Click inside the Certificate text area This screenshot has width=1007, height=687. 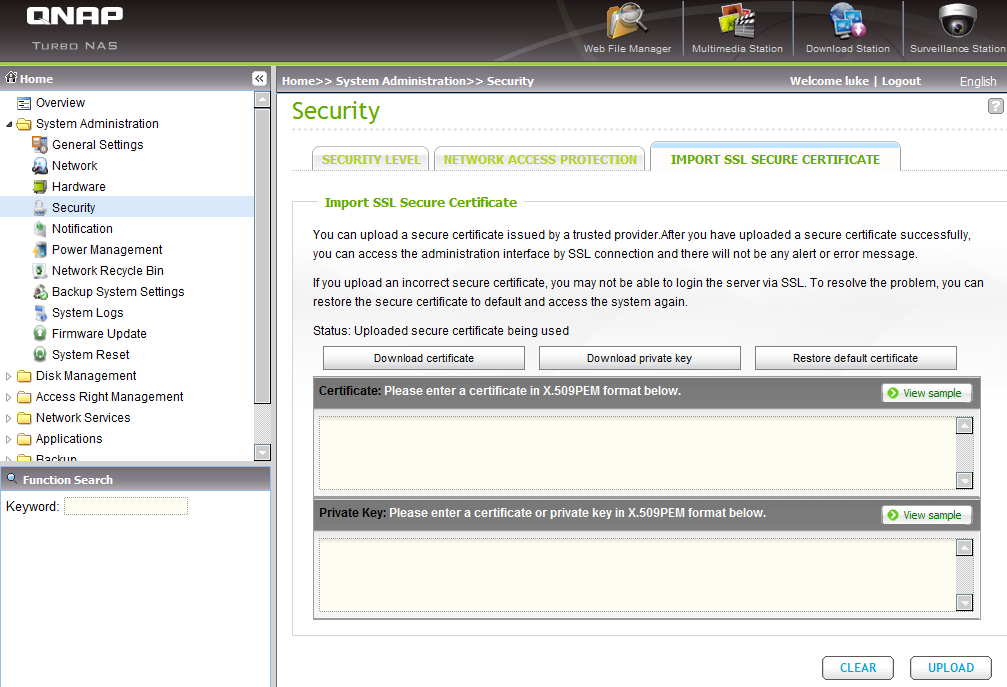point(635,453)
